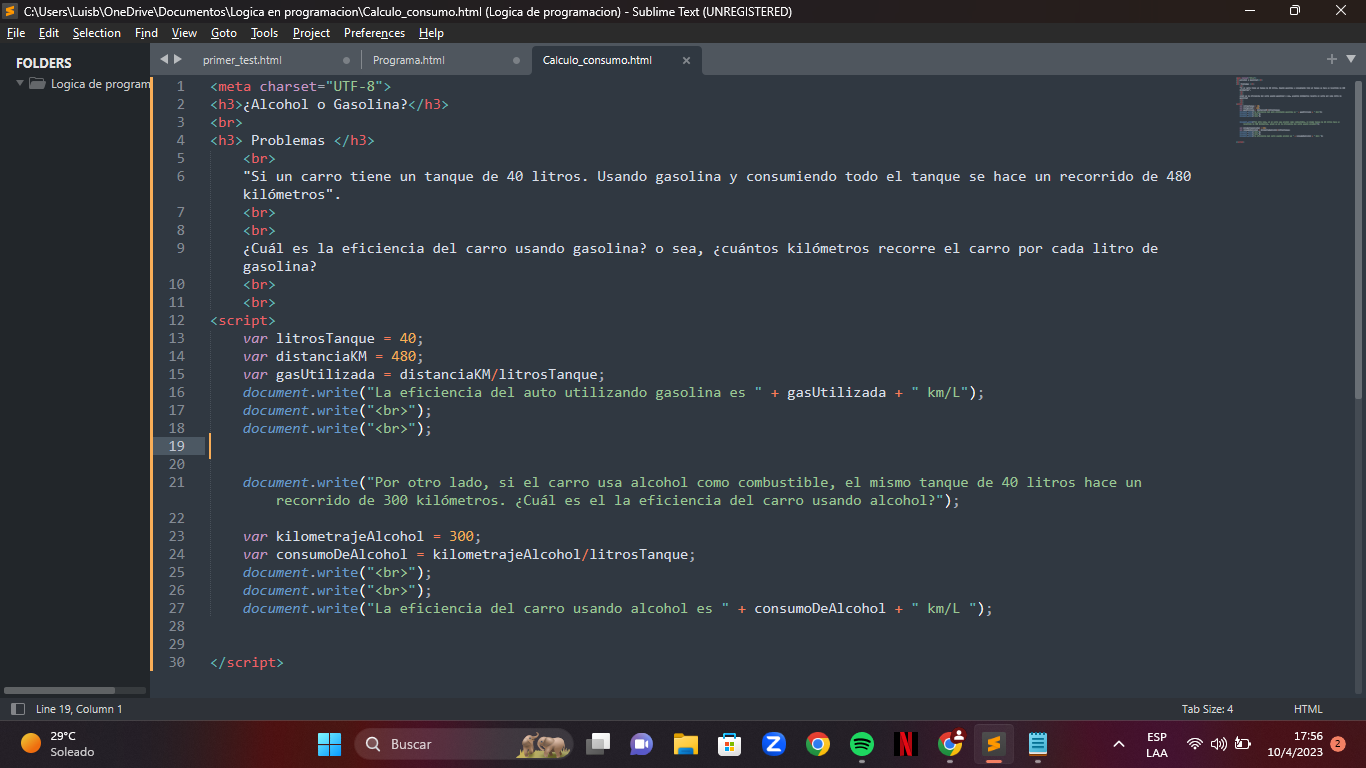Open the Find menu
This screenshot has height=768, width=1366.
pos(146,33)
